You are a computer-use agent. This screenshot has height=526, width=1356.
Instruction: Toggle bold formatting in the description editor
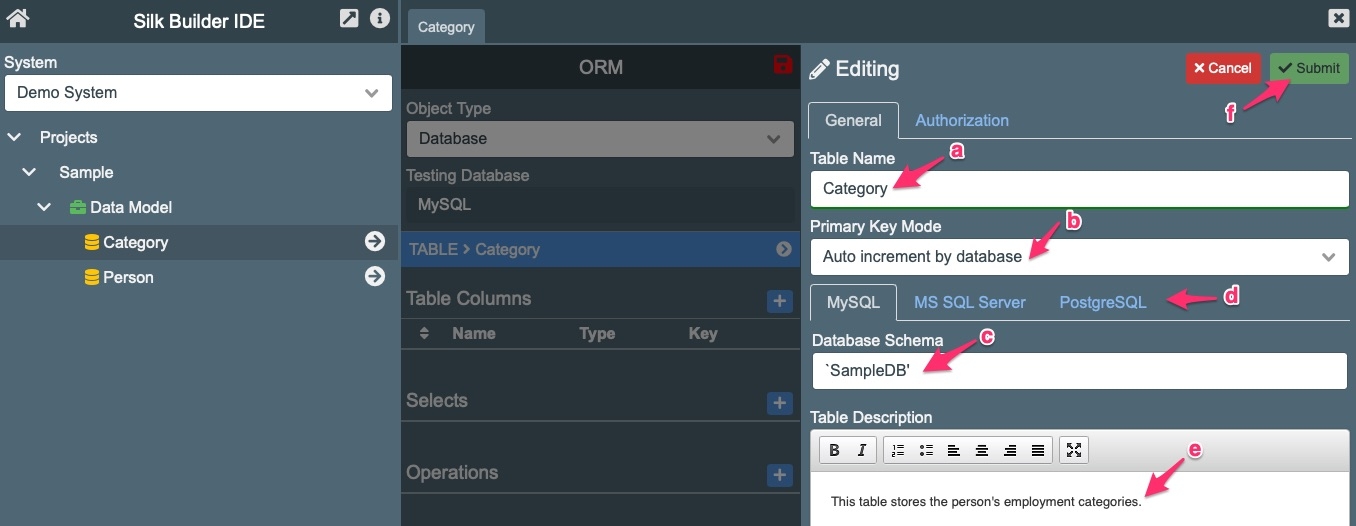[834, 451]
